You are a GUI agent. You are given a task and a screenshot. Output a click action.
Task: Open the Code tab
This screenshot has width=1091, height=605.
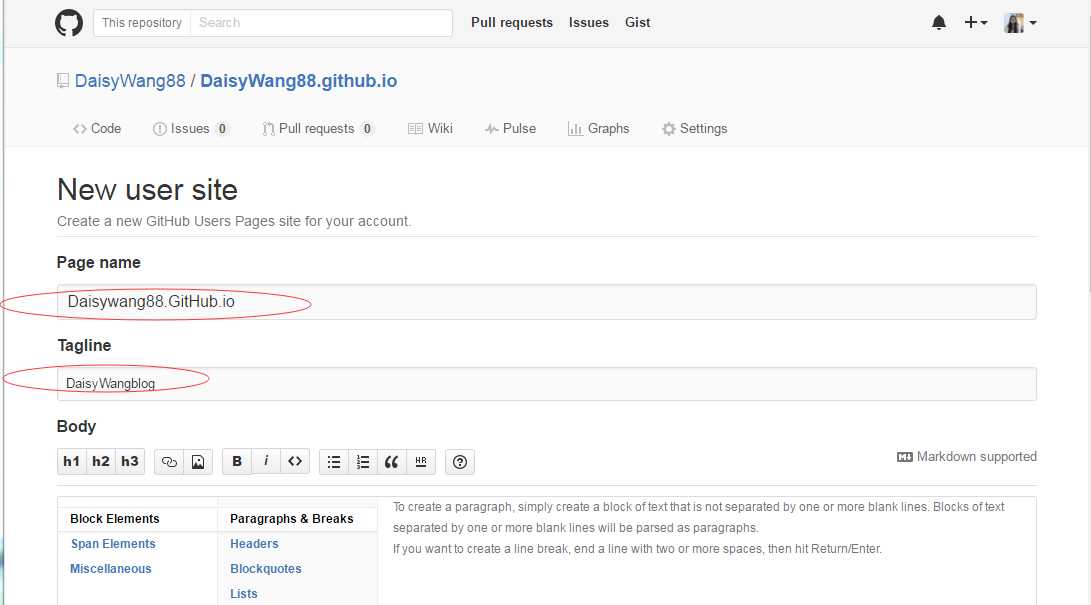(x=97, y=129)
